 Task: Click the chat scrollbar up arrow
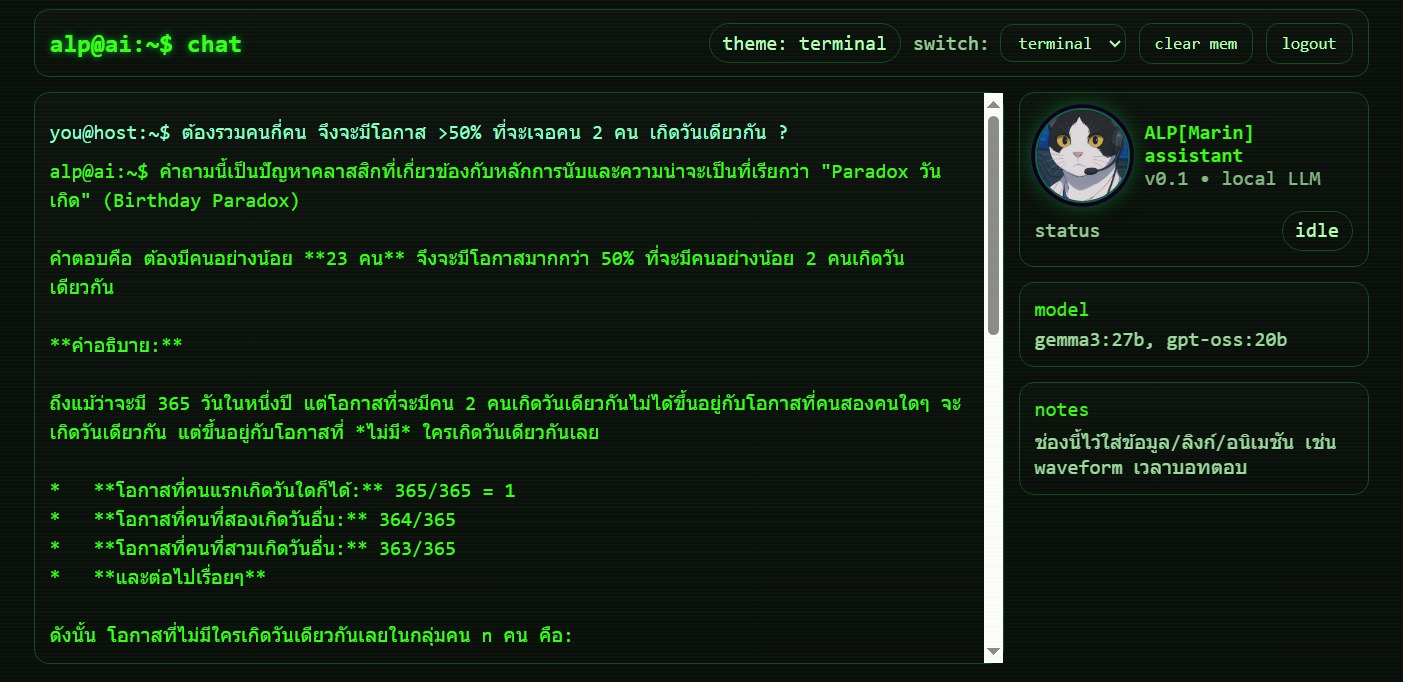tap(993, 104)
